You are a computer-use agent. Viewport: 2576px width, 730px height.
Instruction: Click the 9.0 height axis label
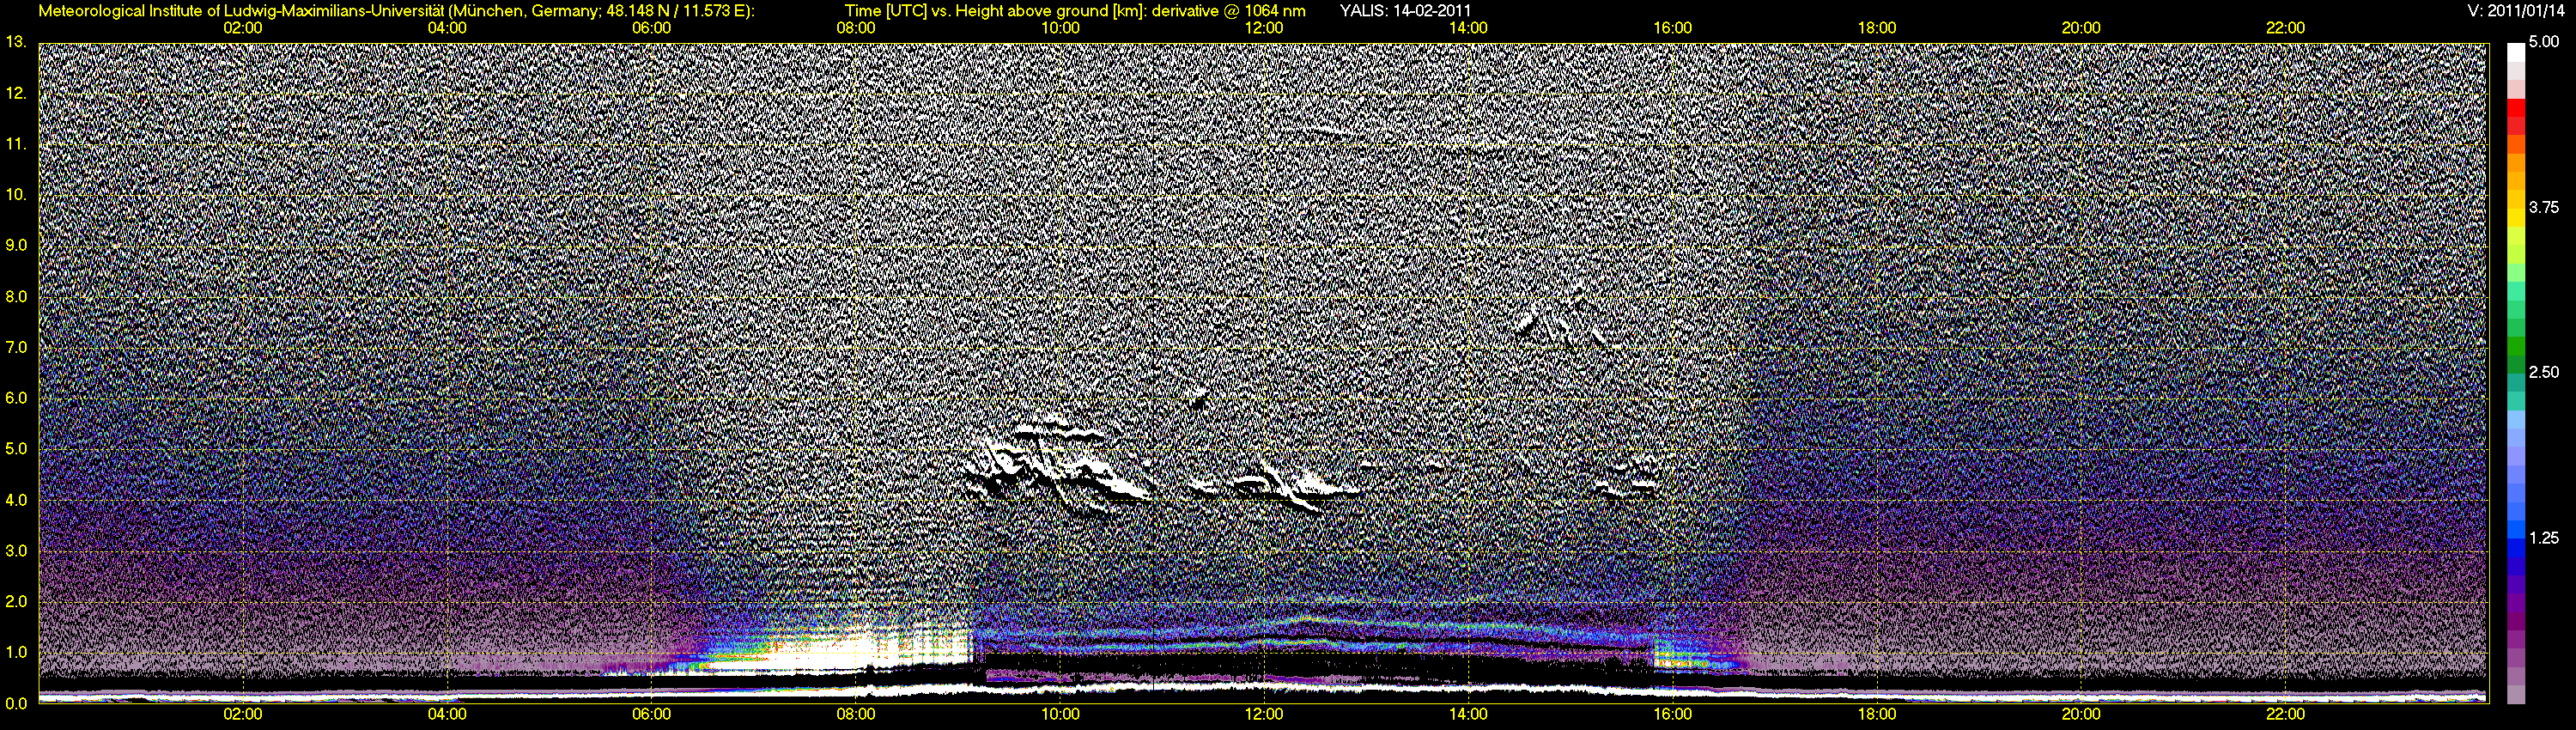pyautogui.click(x=16, y=245)
